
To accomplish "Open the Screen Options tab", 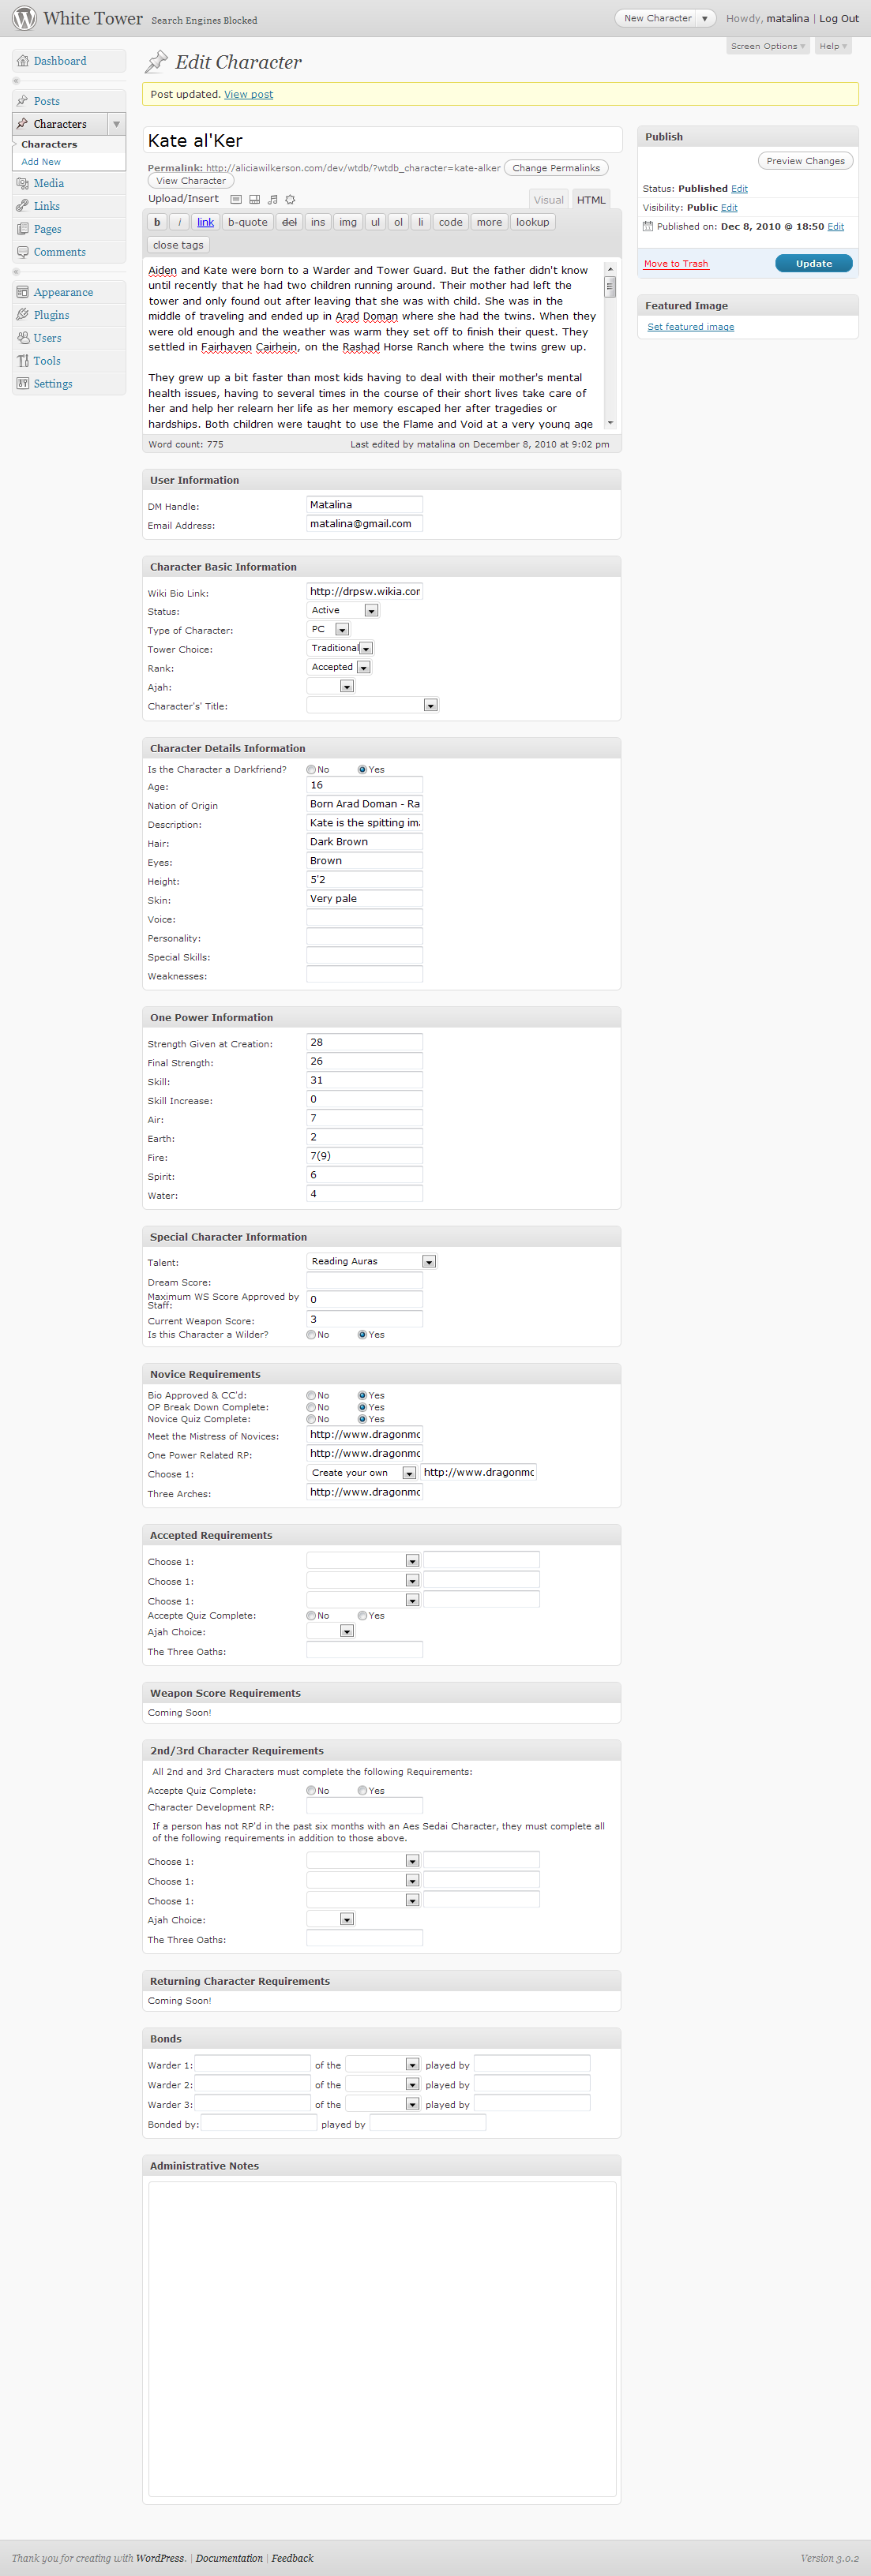I will 768,46.
